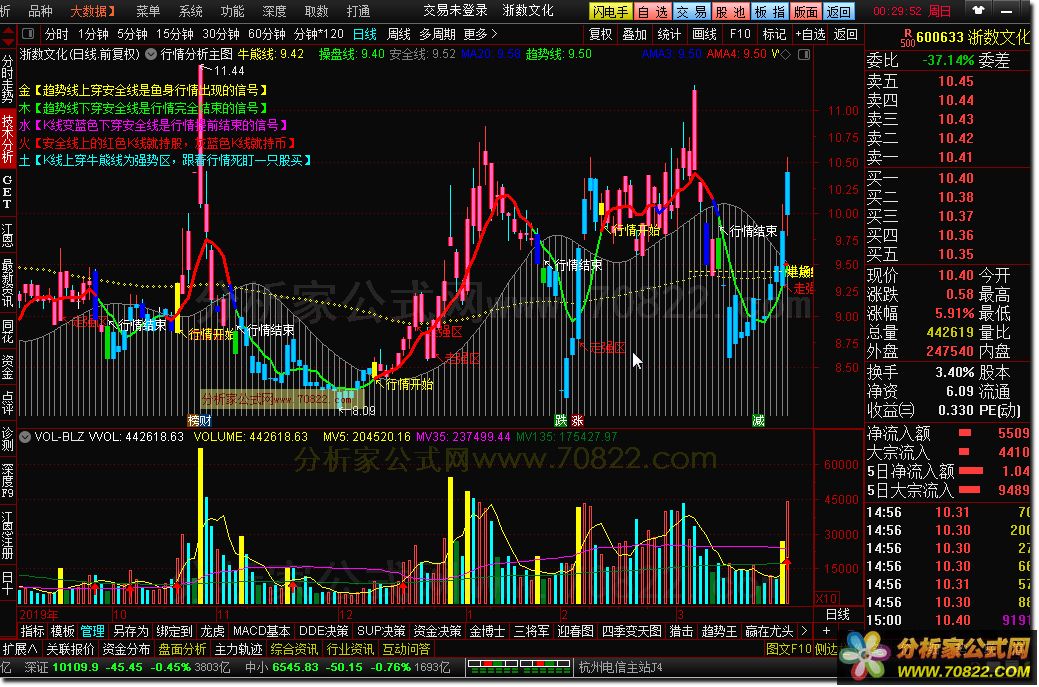Click the 画线 drawing tool button
Image resolution: width=1039 pixels, height=687 pixels.
pos(704,34)
